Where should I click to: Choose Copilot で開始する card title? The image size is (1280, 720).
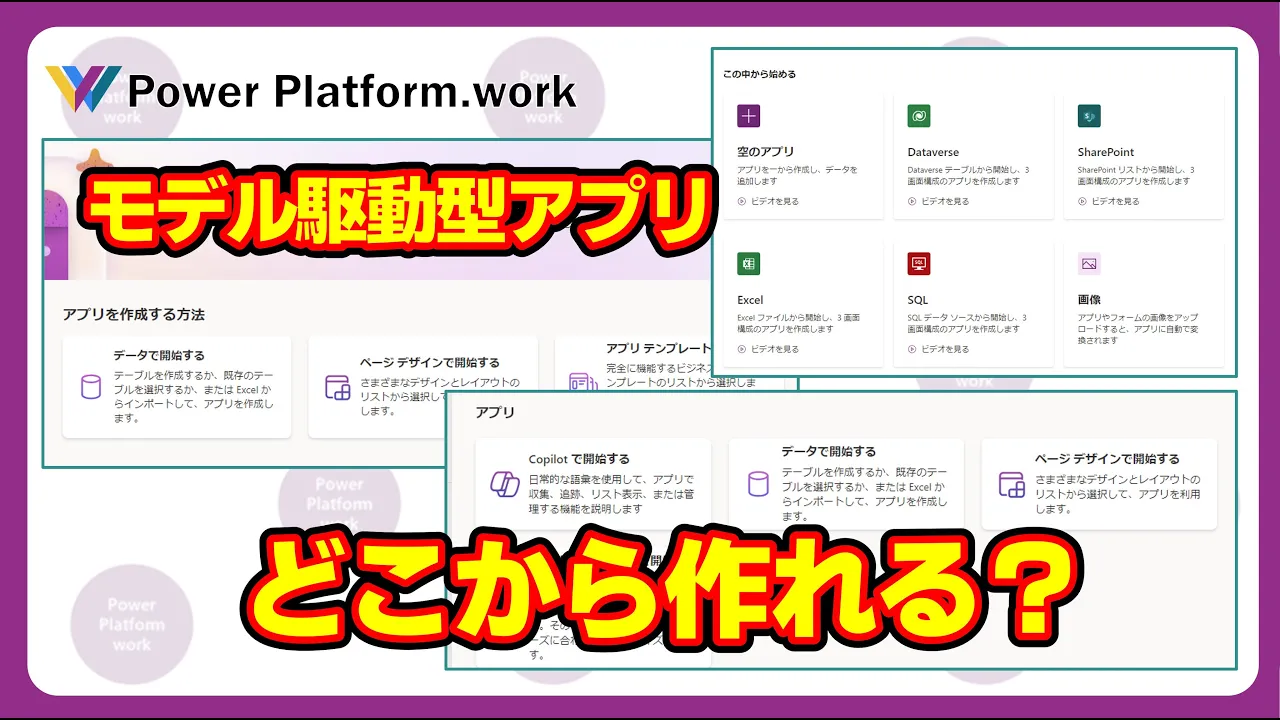[579, 459]
